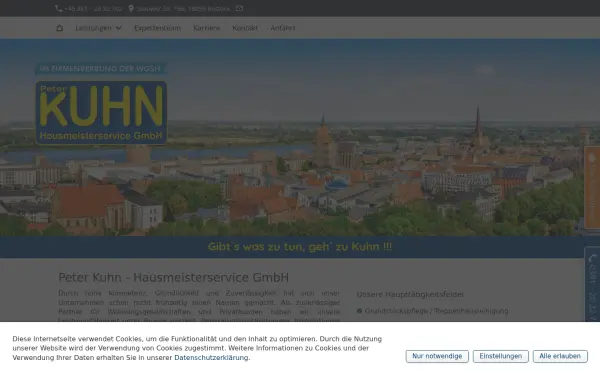Click the Rostock address in top bar
Viewport: 600px width, 375px height.
pos(183,8)
